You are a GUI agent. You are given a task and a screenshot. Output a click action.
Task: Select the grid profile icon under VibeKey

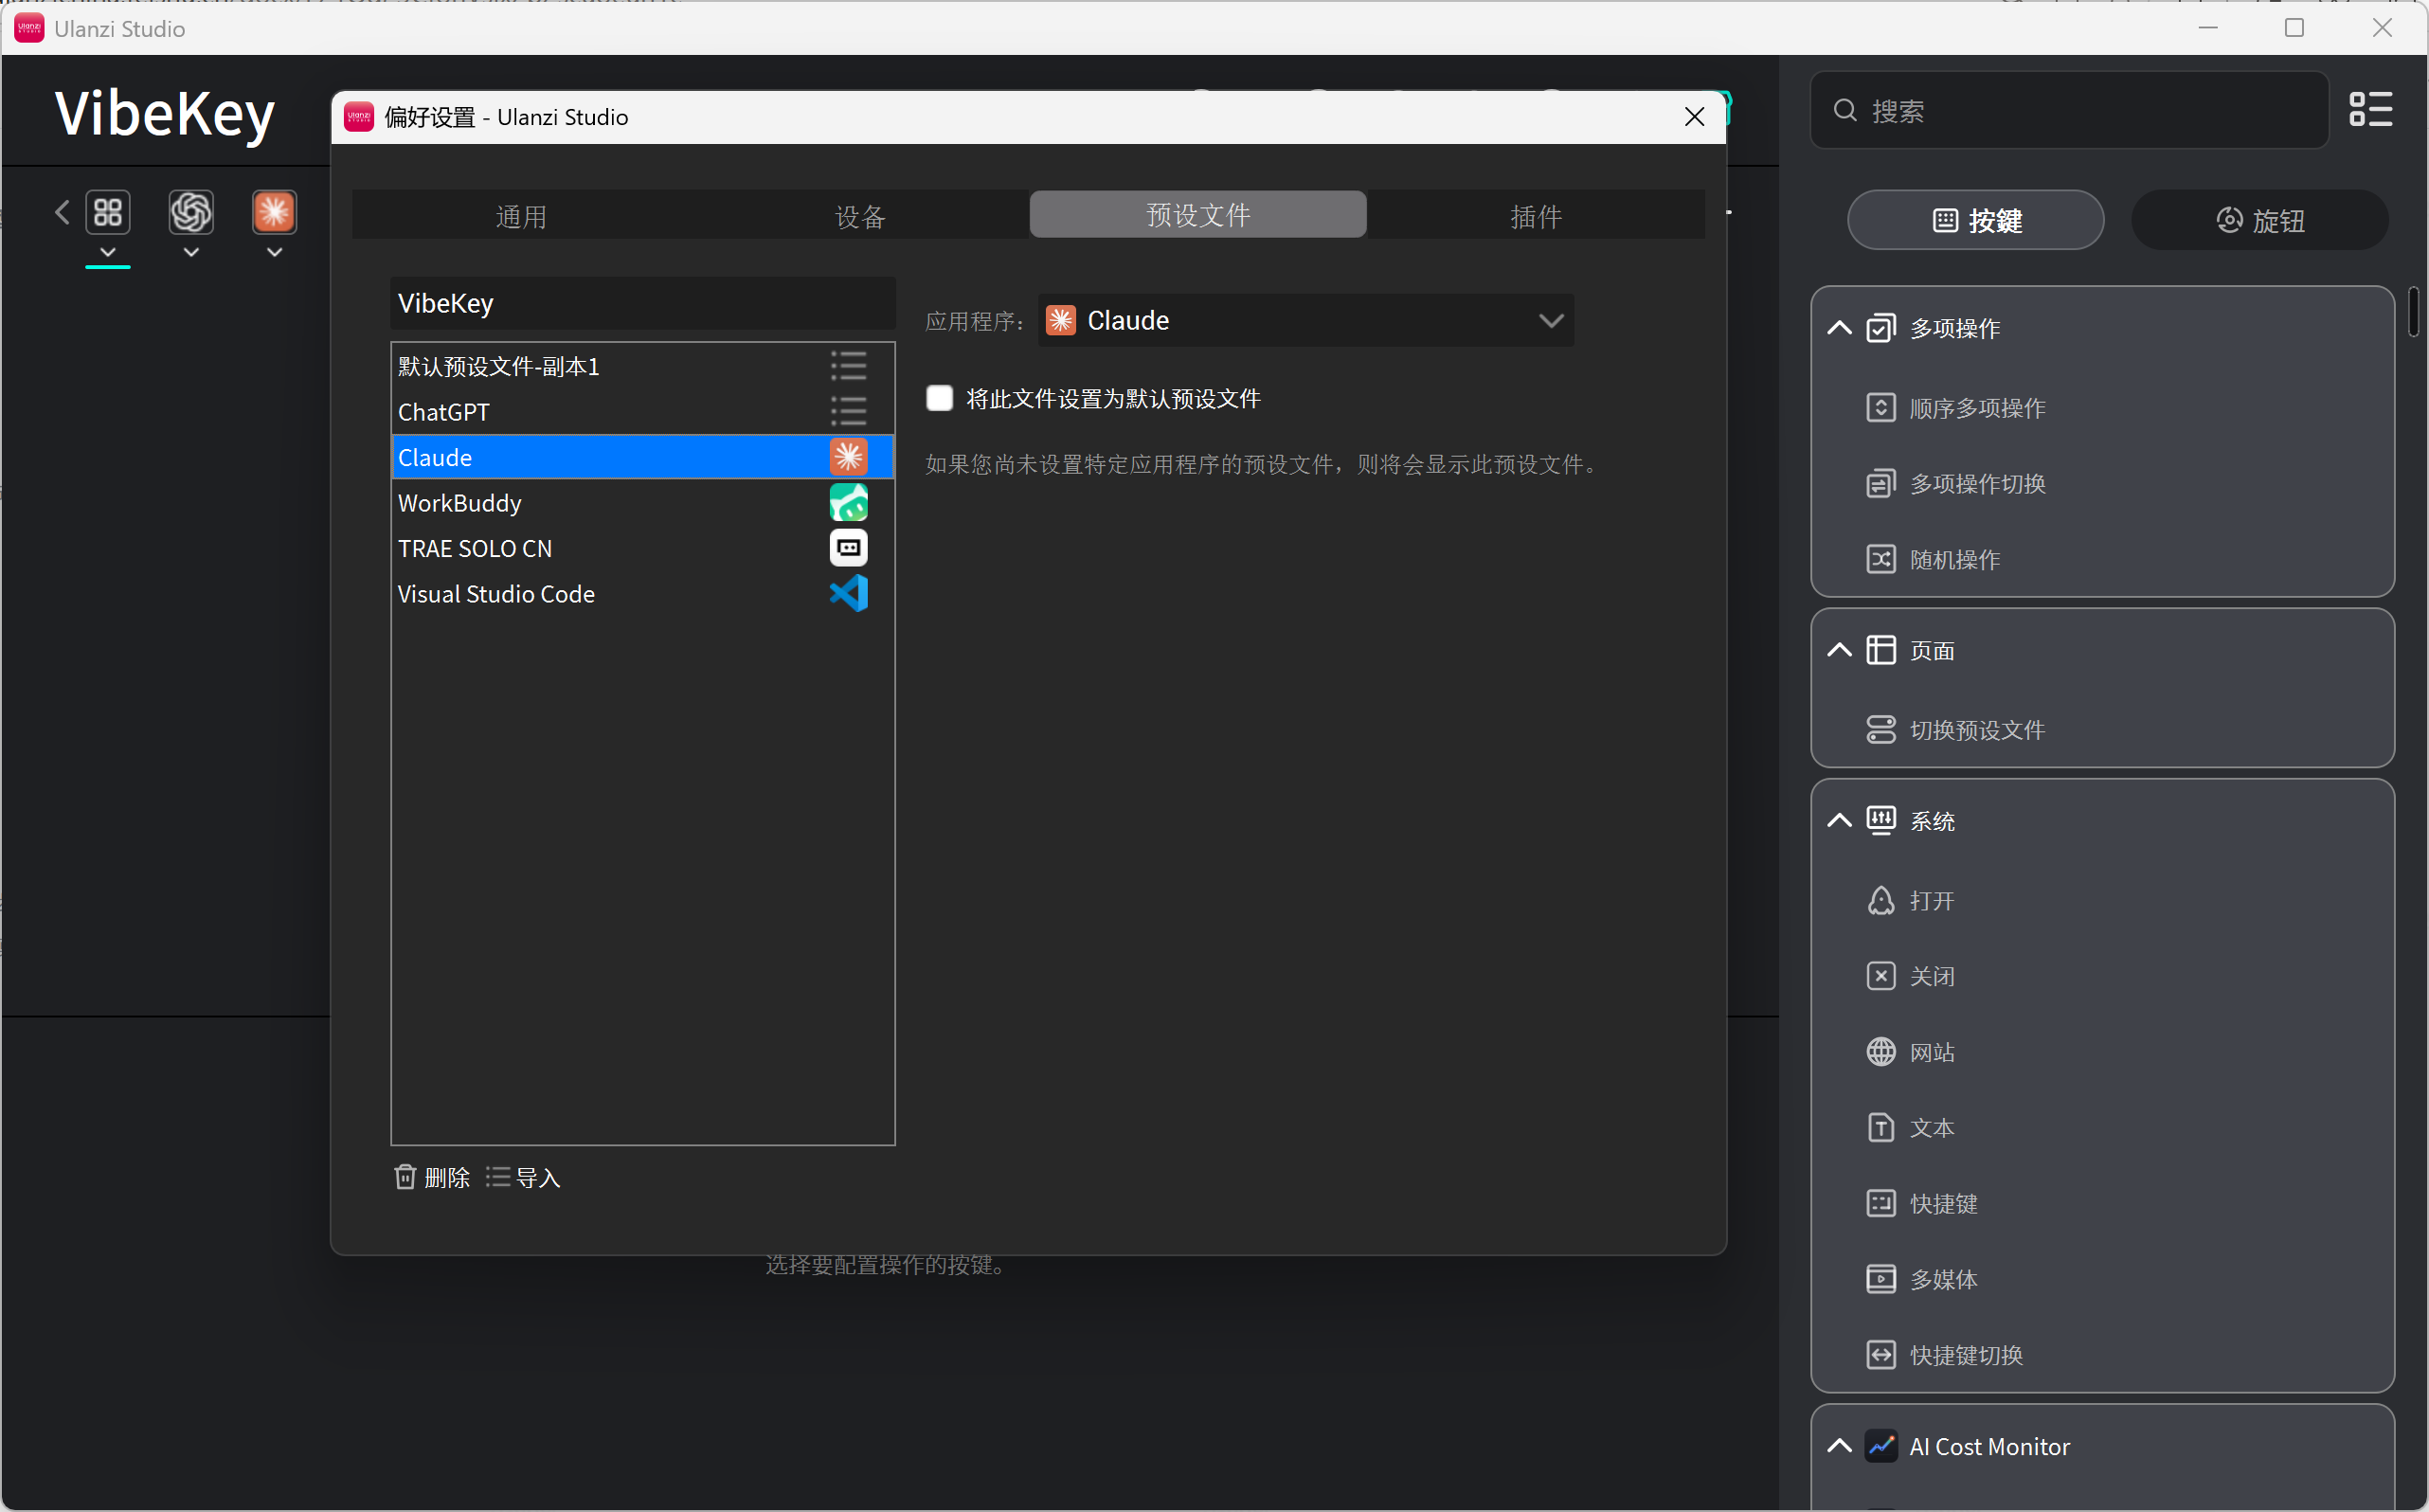pyautogui.click(x=108, y=212)
